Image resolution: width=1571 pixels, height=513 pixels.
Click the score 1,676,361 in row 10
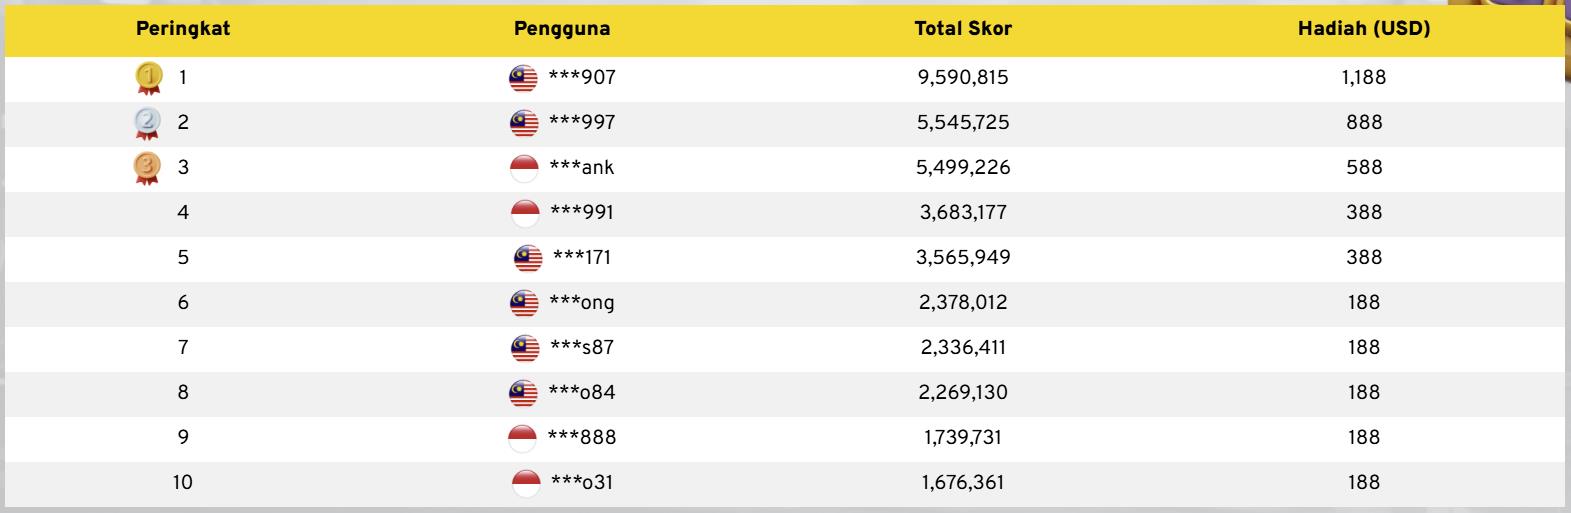tap(963, 483)
